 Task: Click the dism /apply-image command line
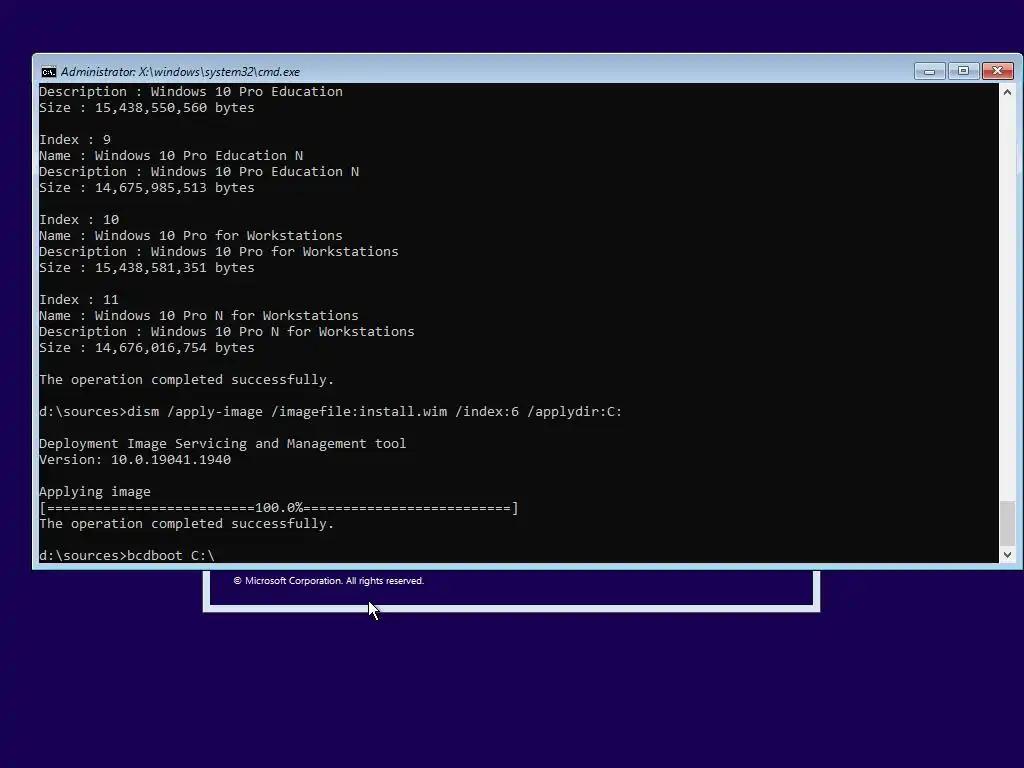tap(330, 411)
